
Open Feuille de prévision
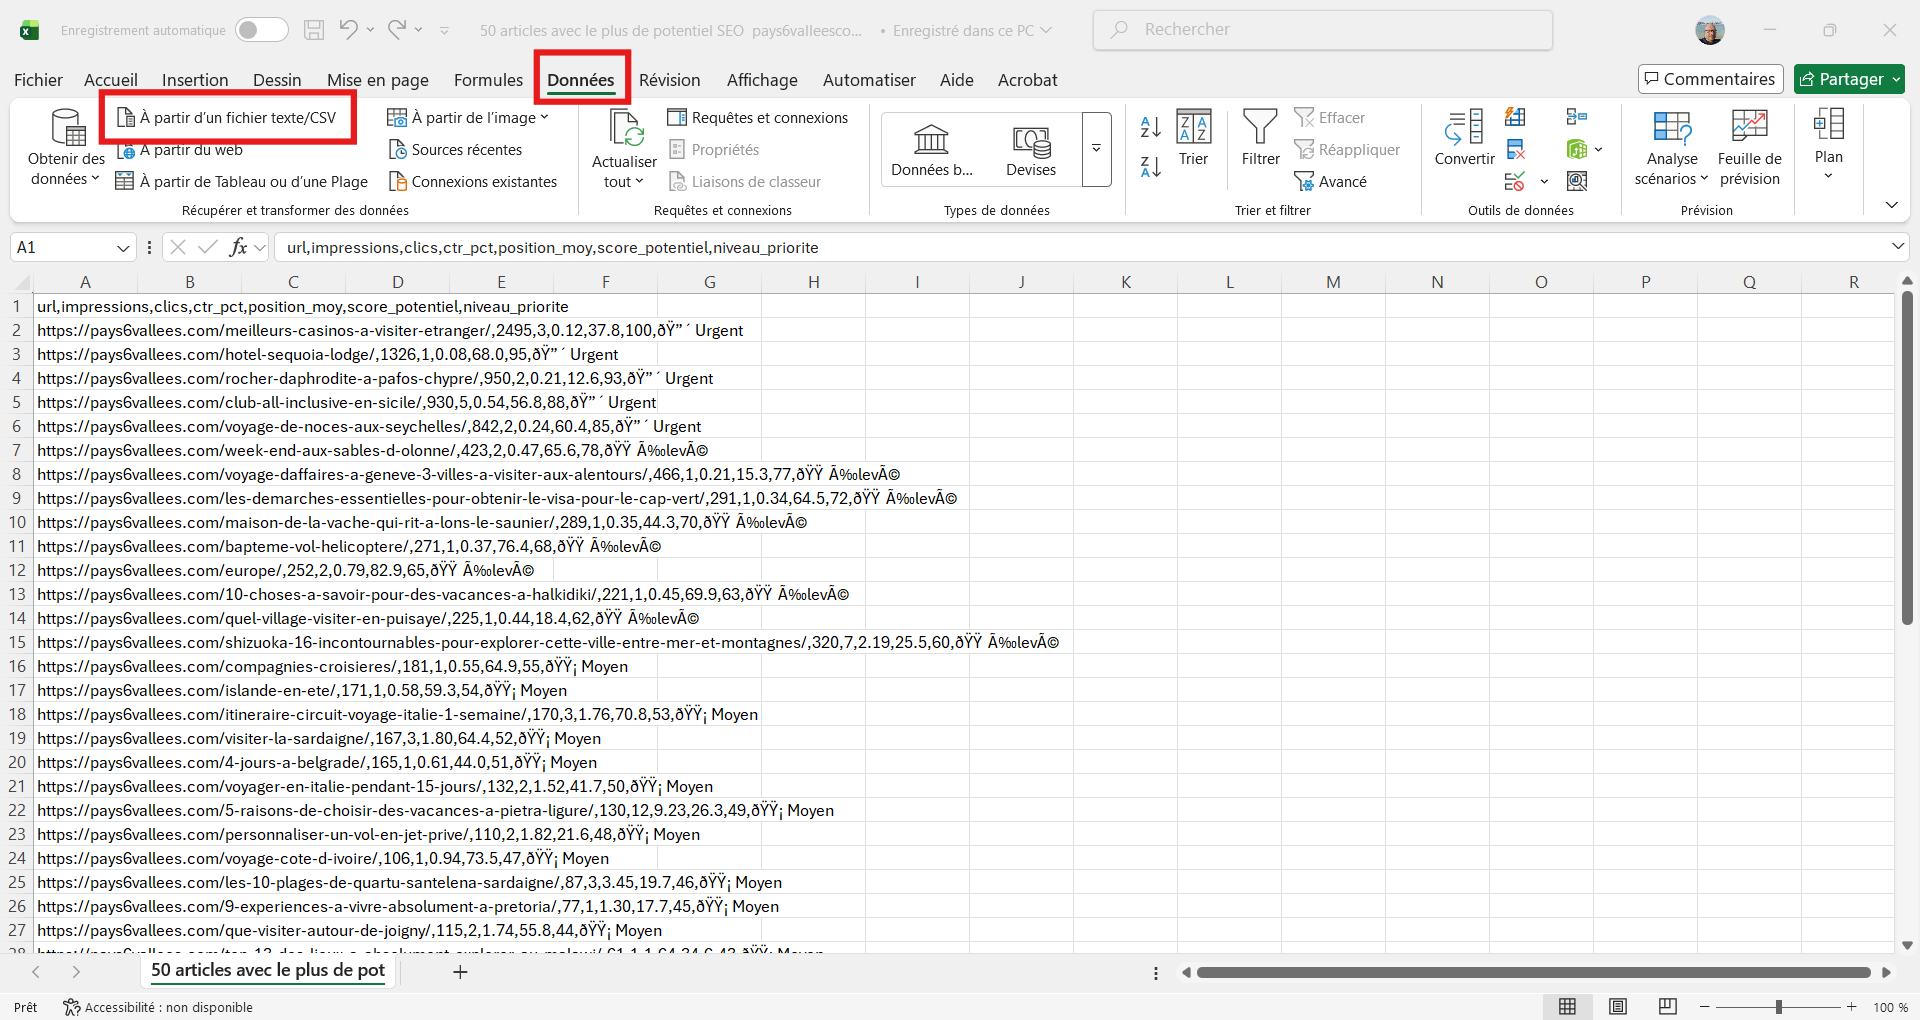1749,148
